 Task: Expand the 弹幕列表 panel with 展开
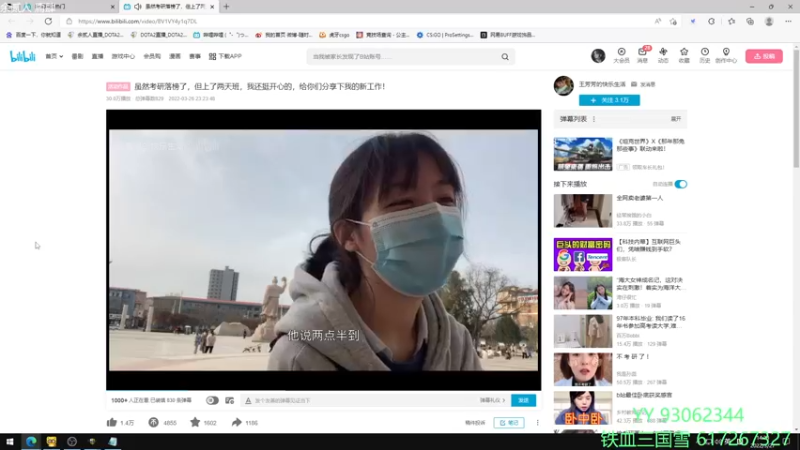(676, 119)
